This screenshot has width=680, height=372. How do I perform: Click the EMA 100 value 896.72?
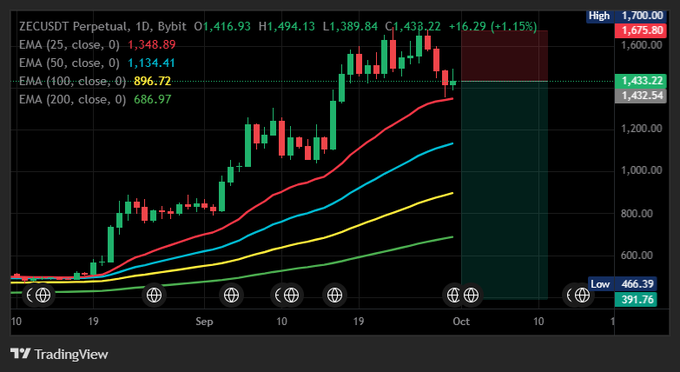pyautogui.click(x=152, y=81)
